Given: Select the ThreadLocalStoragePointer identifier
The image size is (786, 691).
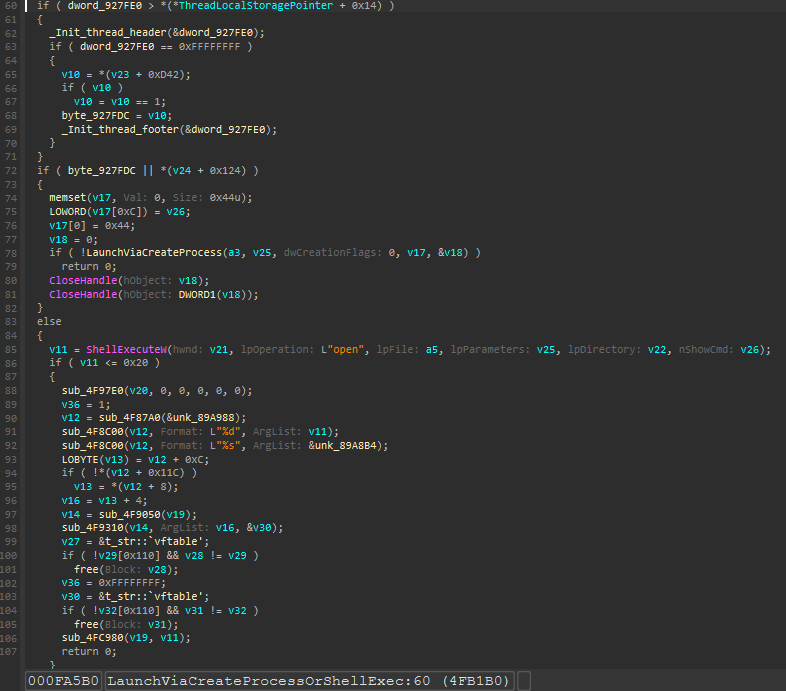Looking at the screenshot, I should click(256, 6).
